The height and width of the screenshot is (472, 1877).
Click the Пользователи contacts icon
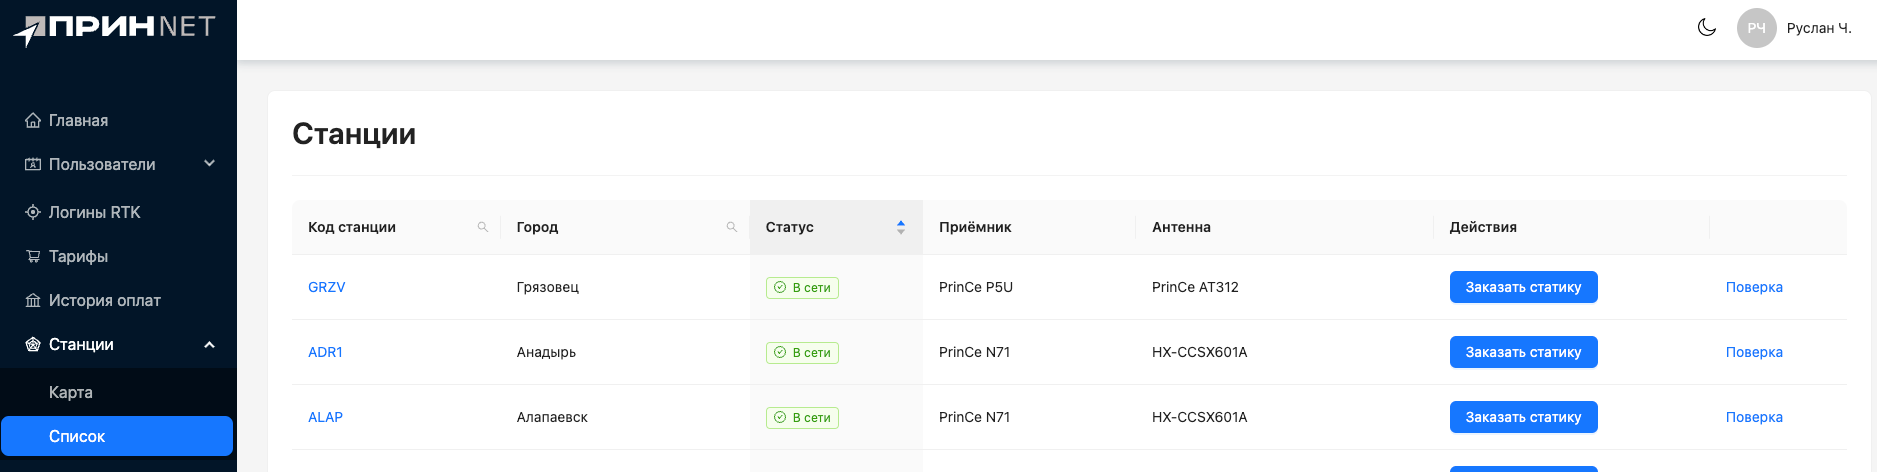pos(33,164)
